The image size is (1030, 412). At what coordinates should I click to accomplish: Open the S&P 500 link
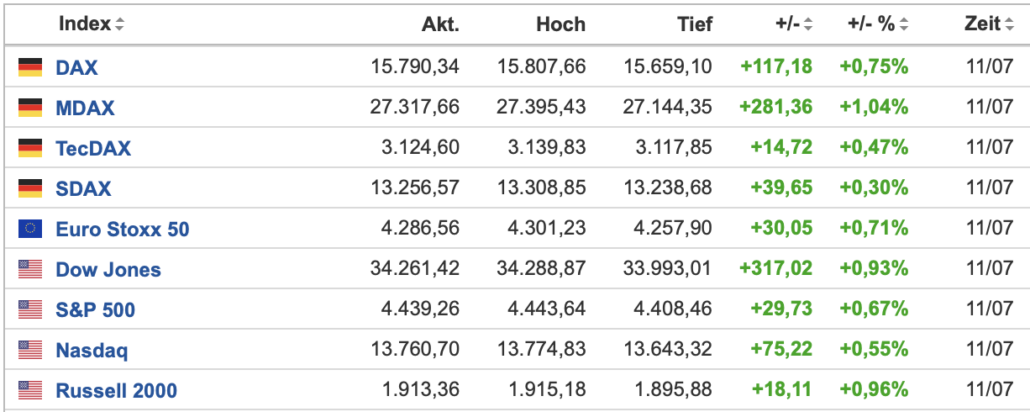[95, 309]
